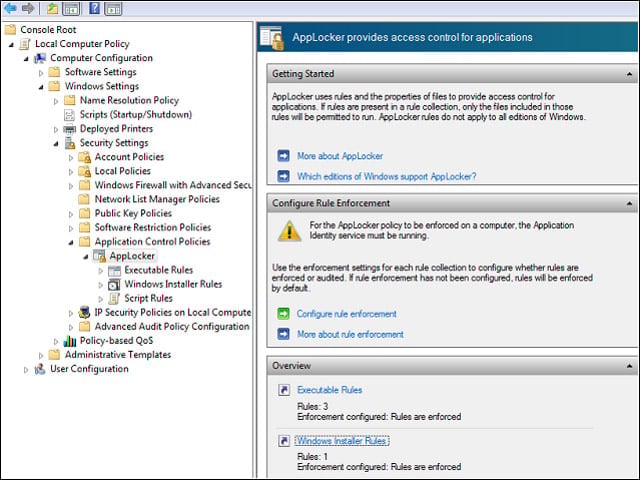640x480 pixels.
Task: Collapse the Computer Configuration node
Action: tap(26, 58)
